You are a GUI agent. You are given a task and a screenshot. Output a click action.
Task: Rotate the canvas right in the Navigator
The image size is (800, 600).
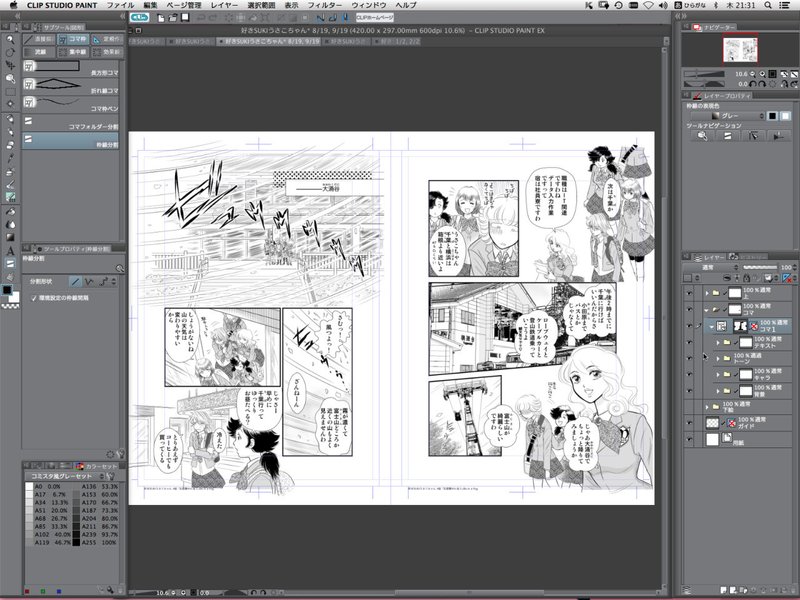coord(762,84)
